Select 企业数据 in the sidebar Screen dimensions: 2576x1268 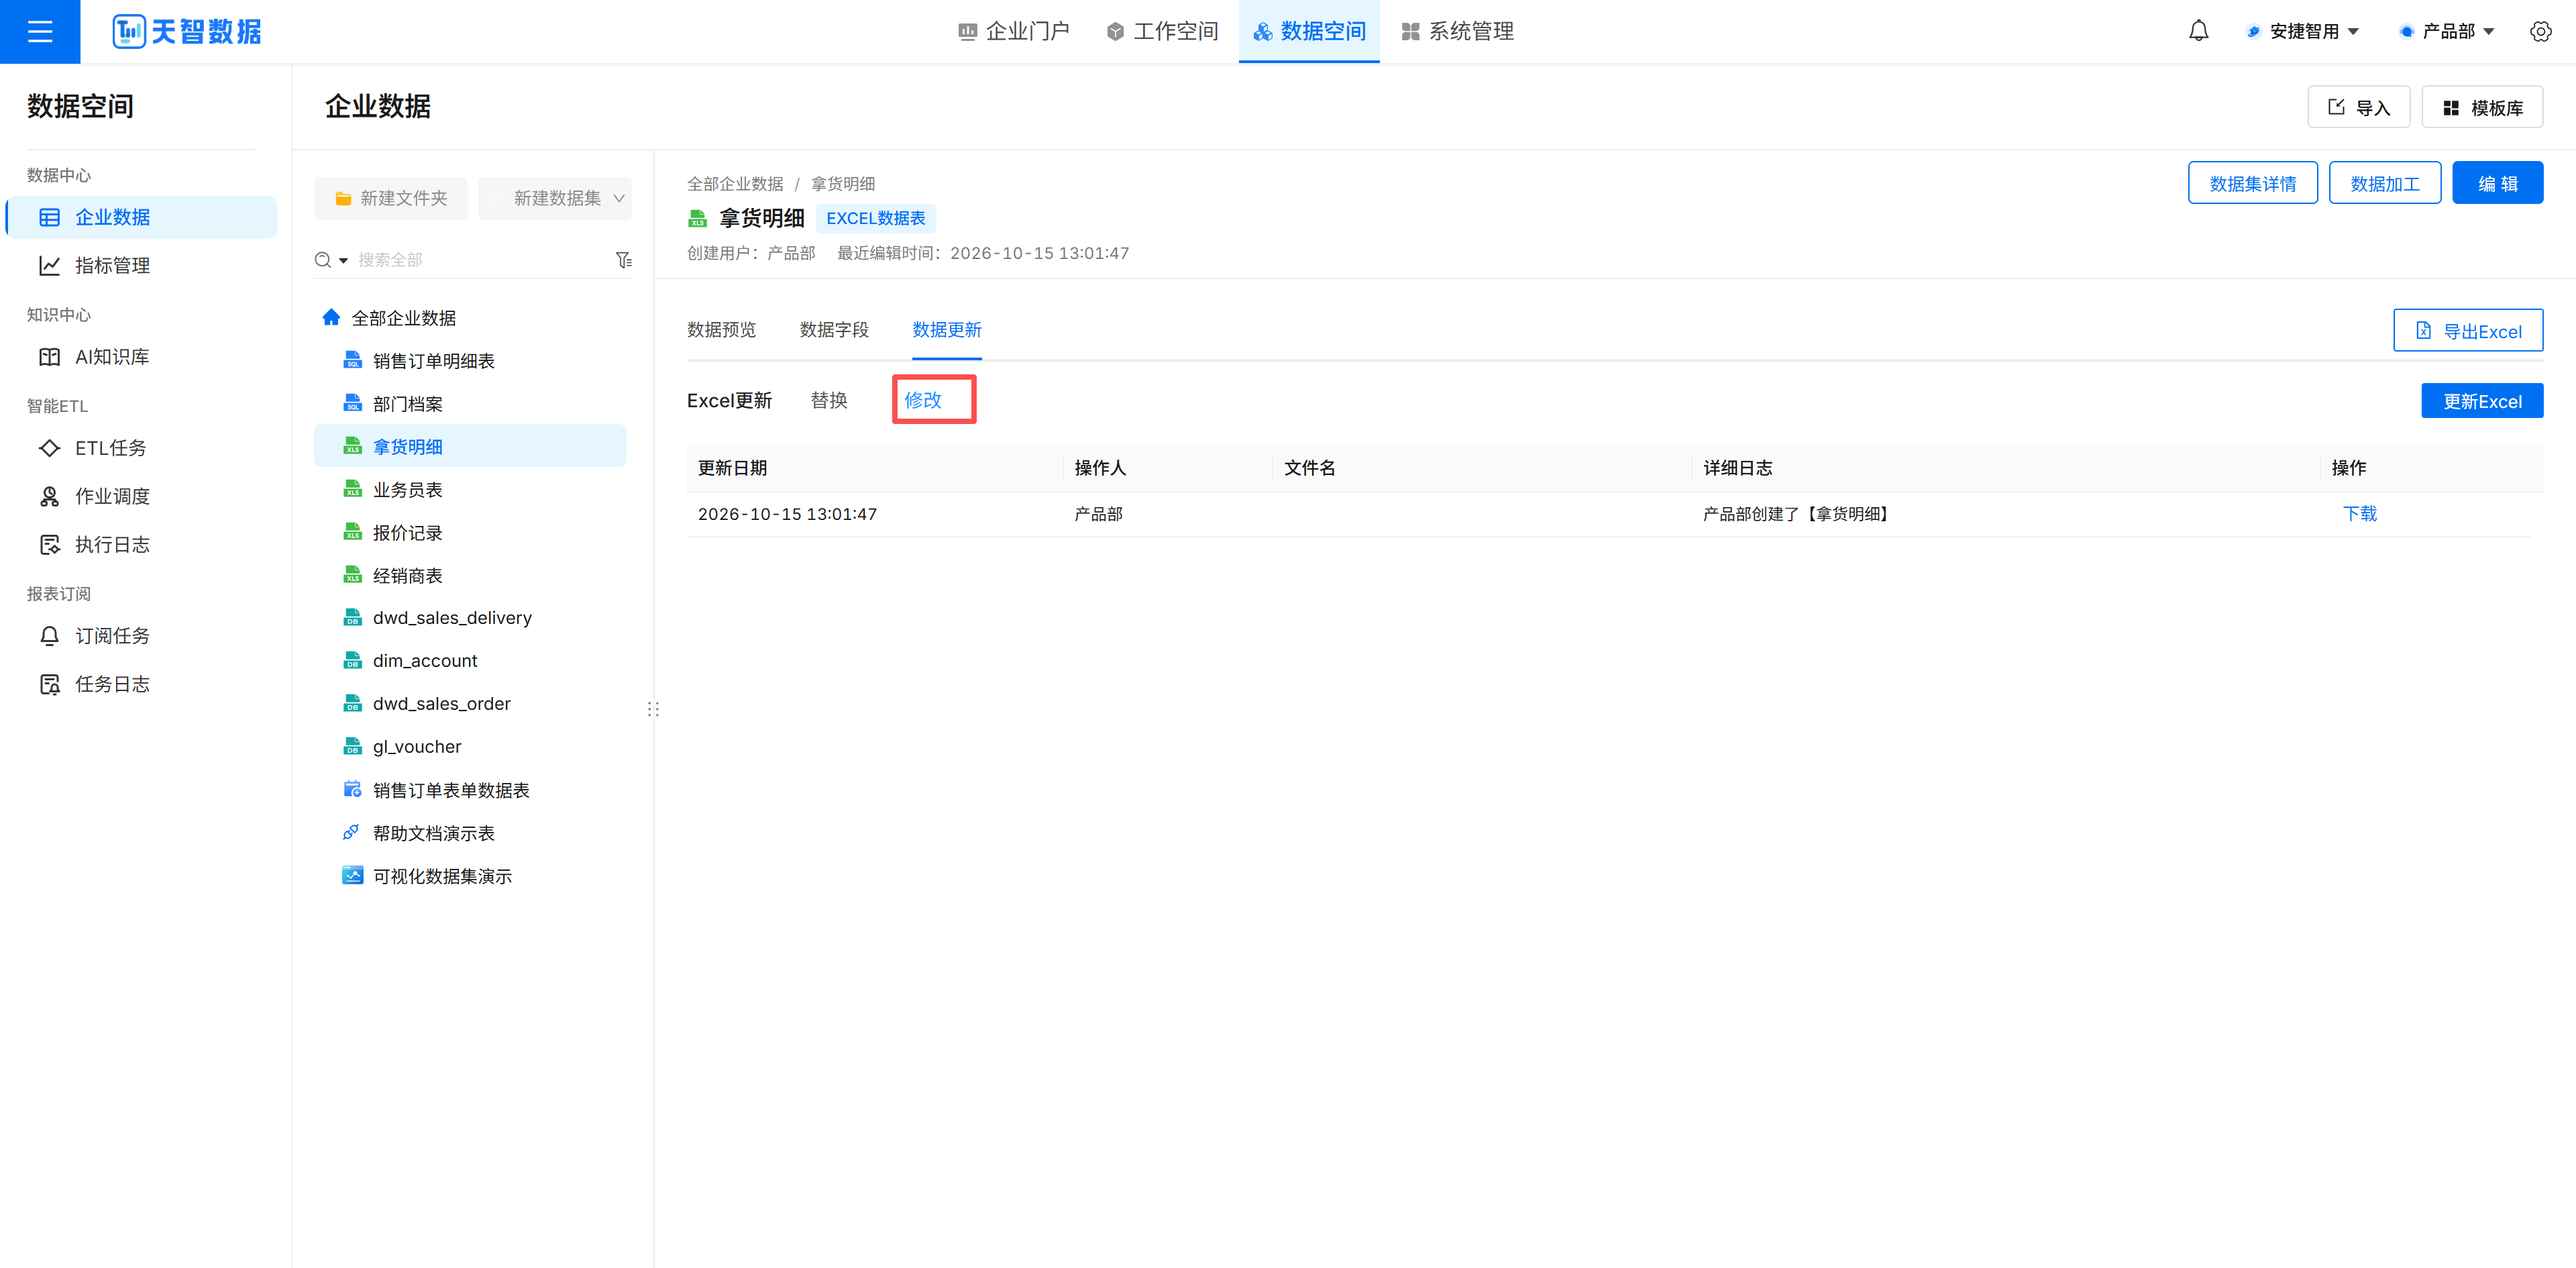tap(141, 217)
